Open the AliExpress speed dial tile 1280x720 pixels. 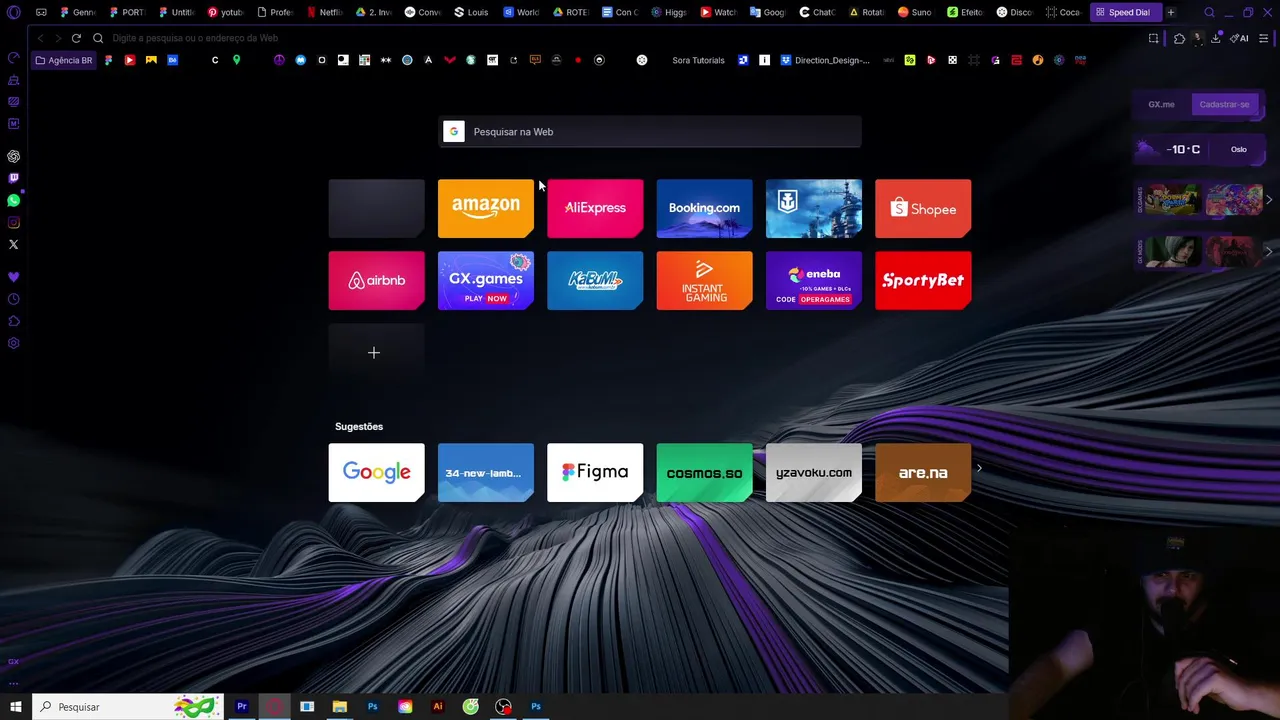tap(595, 208)
